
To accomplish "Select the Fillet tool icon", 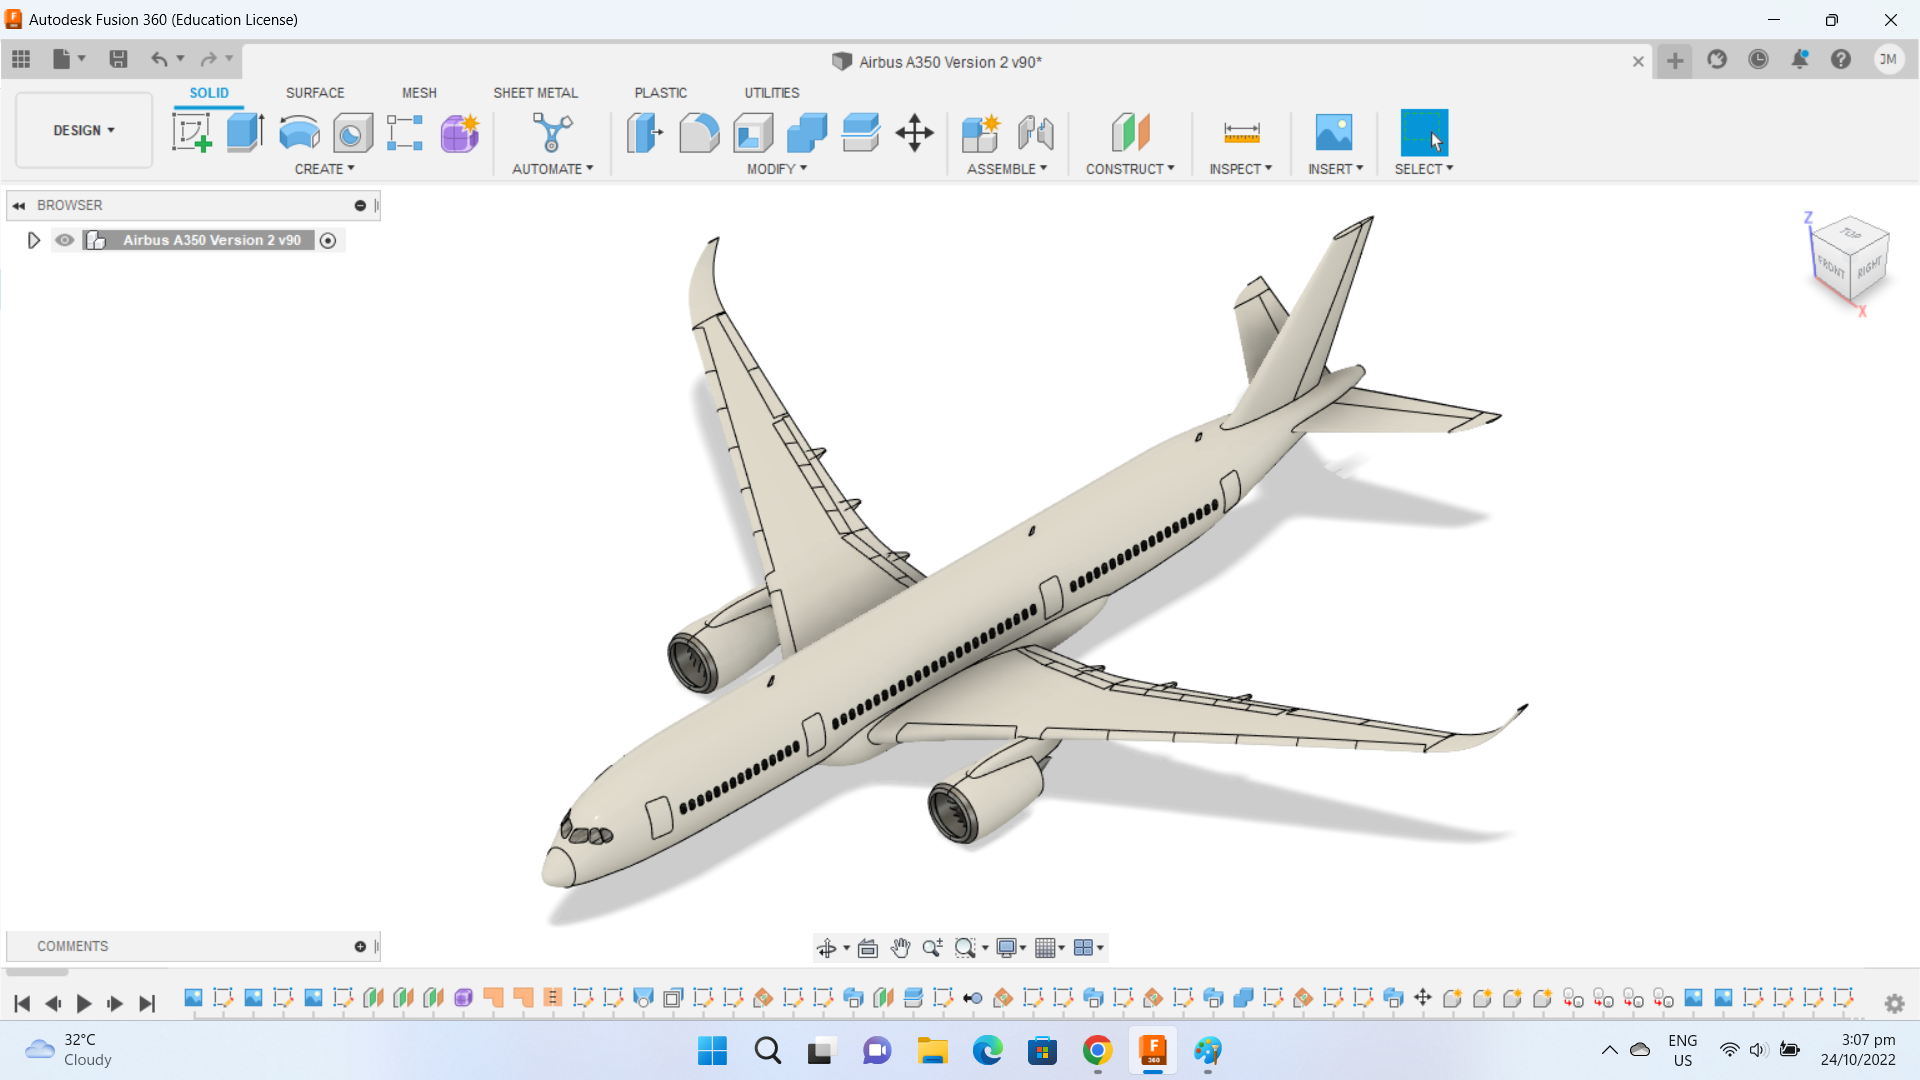I will click(x=699, y=132).
